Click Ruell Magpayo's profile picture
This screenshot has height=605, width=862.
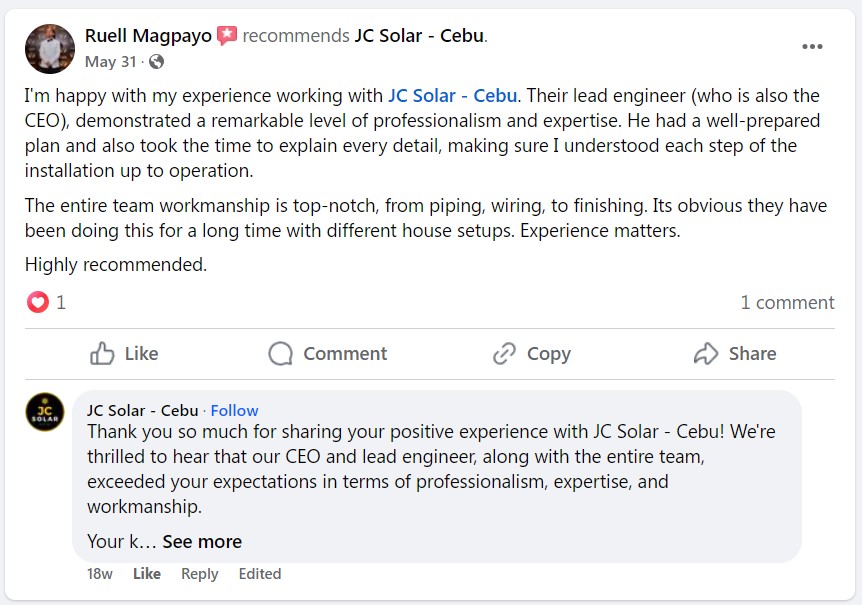(x=50, y=49)
